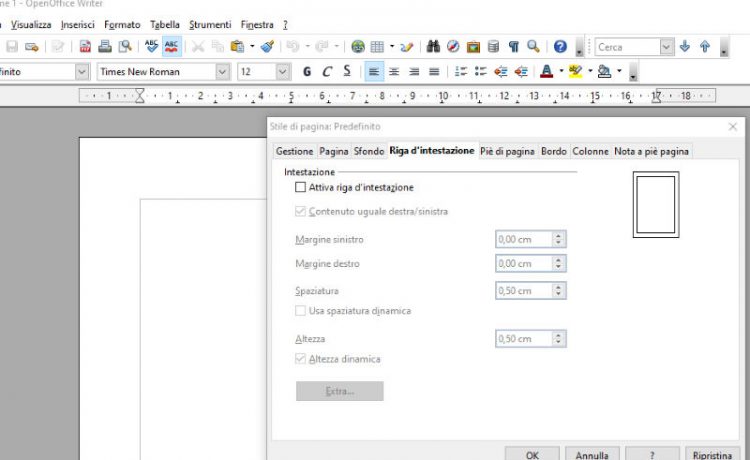Screen dimensions: 750x460
Task: Click the Navigator compass icon
Action: coord(453,47)
